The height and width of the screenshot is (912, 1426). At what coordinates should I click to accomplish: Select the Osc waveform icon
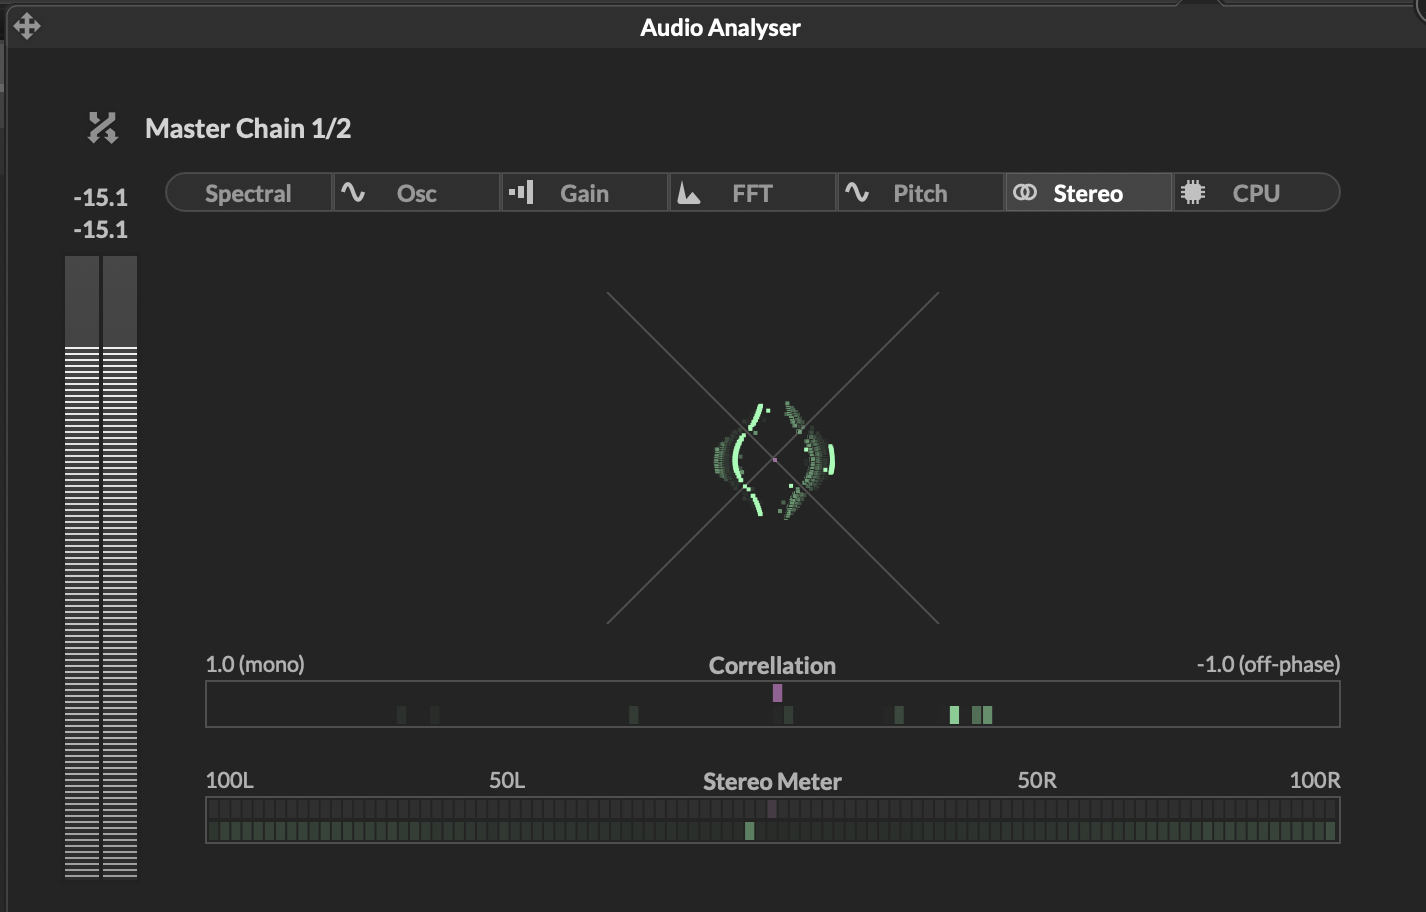pos(352,192)
